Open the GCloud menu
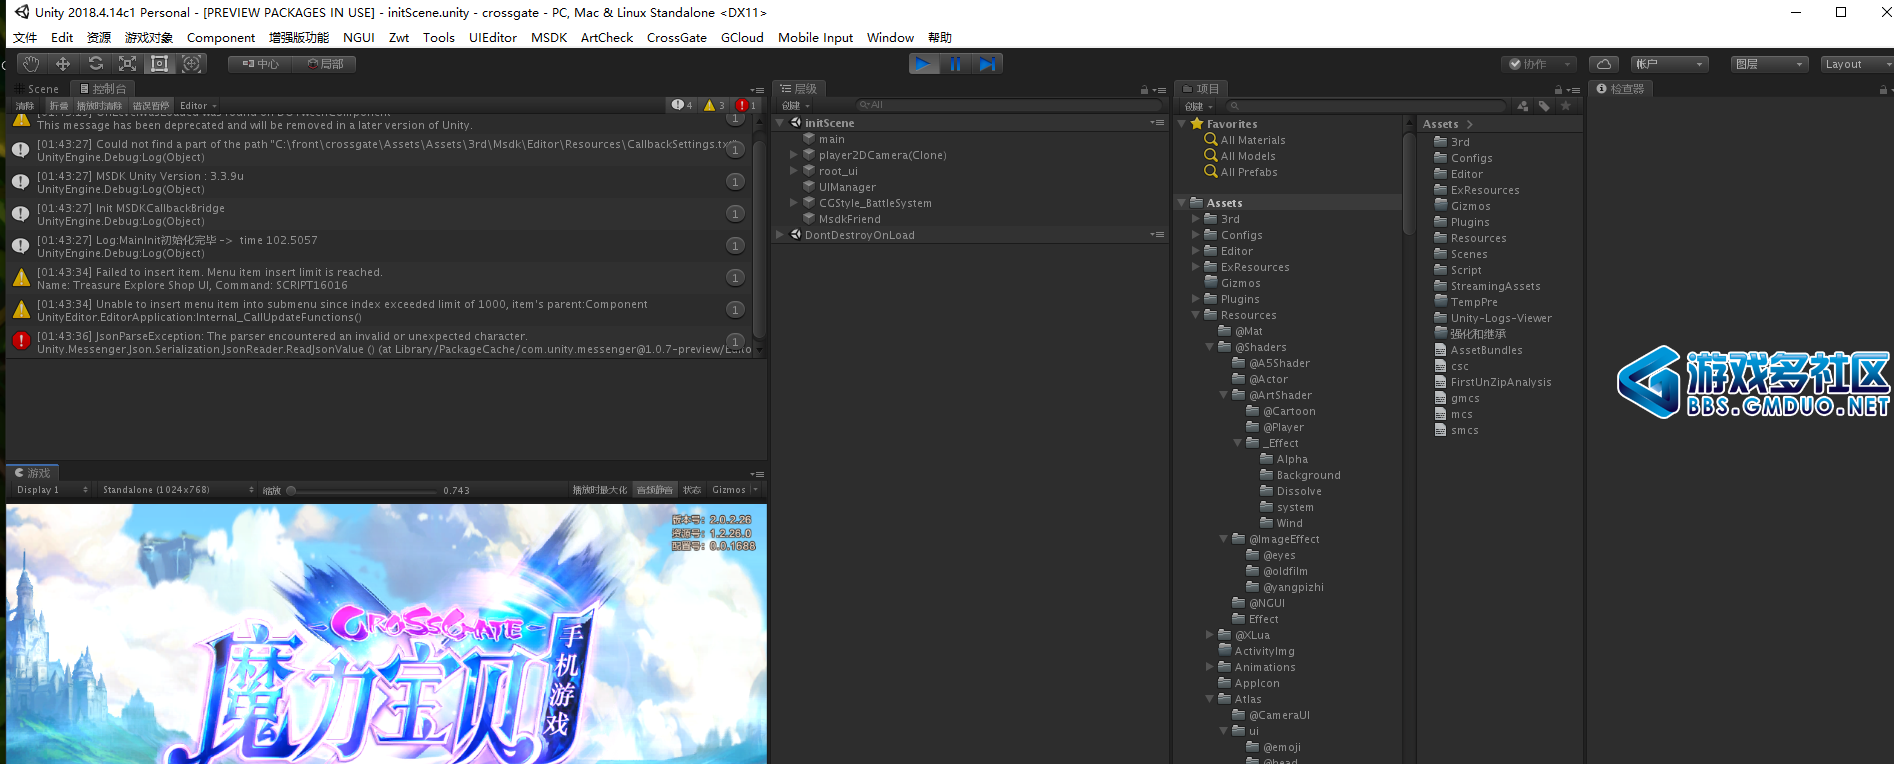This screenshot has width=1894, height=764. 742,37
